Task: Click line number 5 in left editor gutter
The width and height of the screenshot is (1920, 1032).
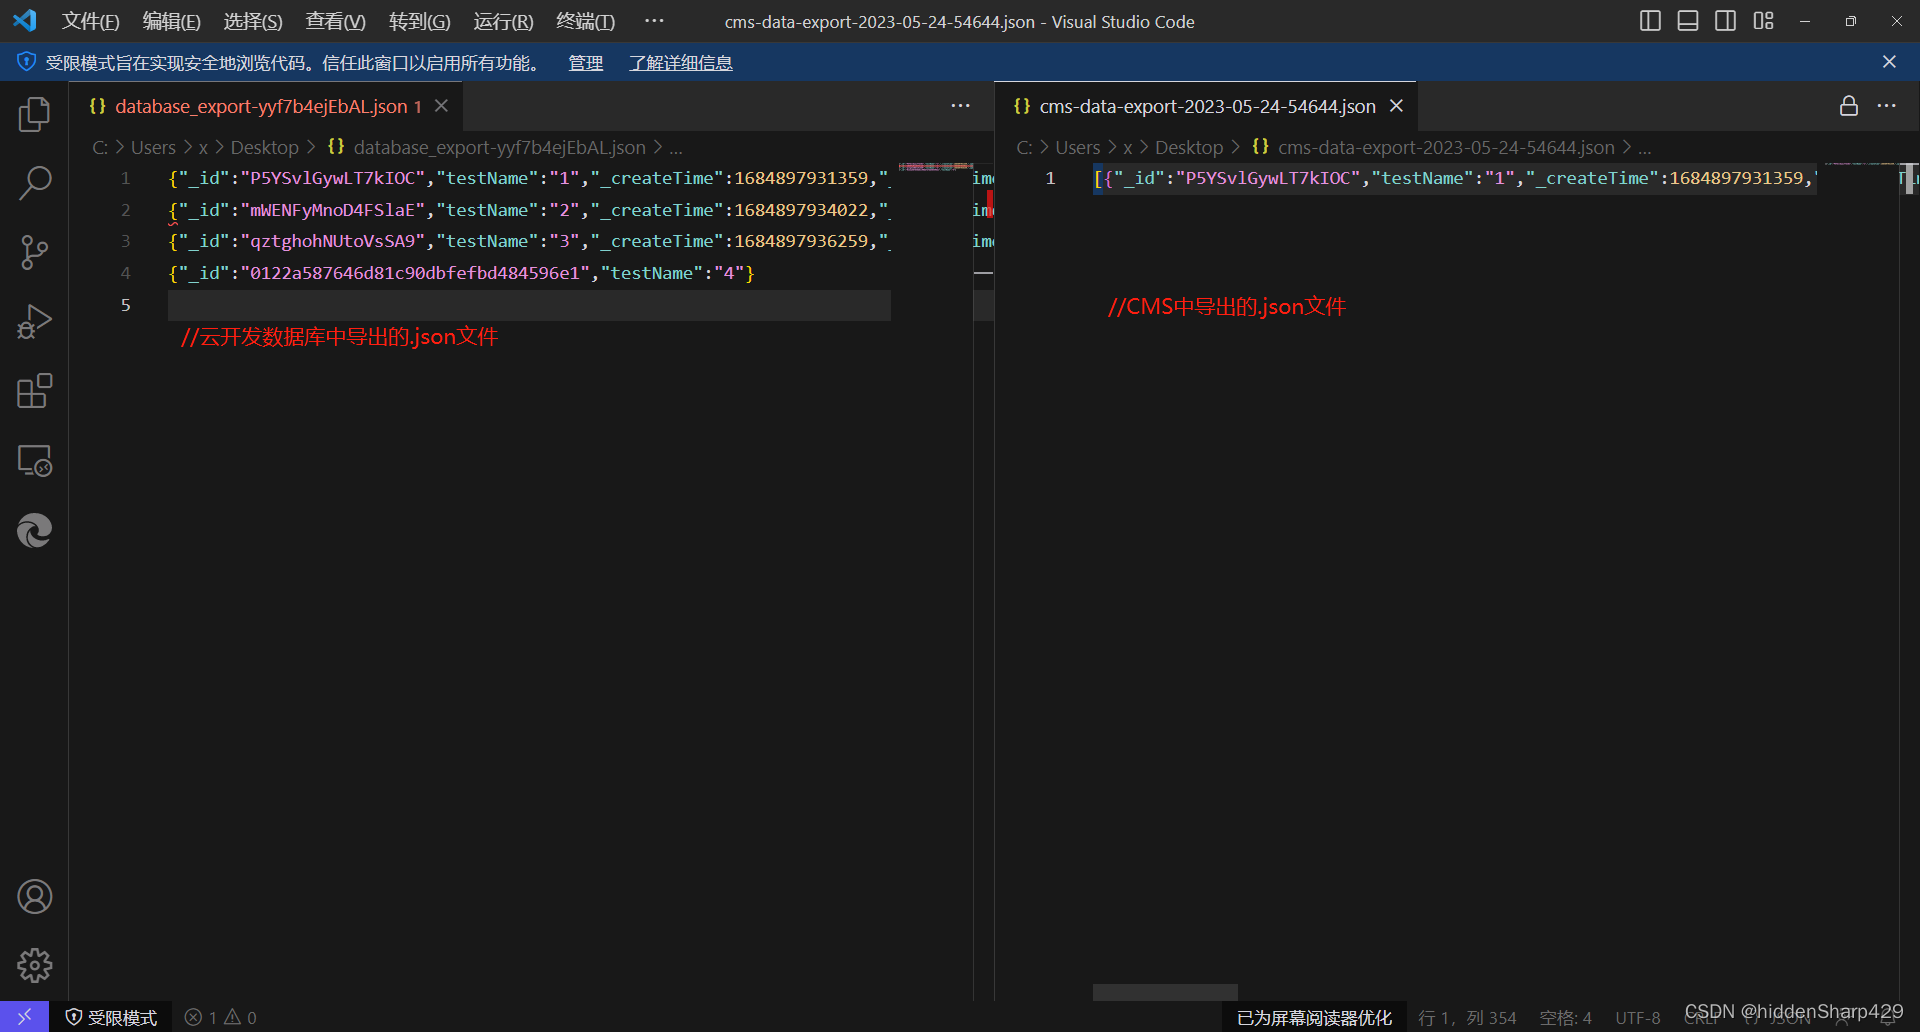Action: click(x=125, y=305)
